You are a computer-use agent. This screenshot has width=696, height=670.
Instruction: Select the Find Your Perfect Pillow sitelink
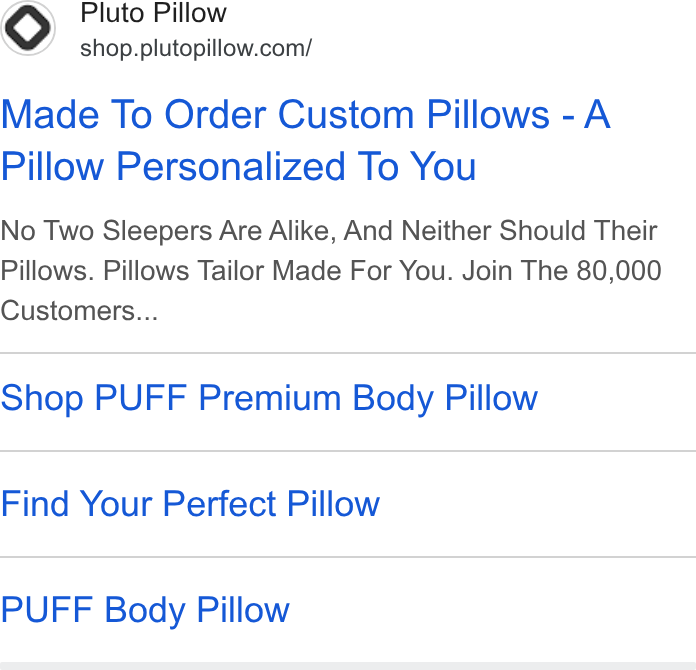(190, 504)
